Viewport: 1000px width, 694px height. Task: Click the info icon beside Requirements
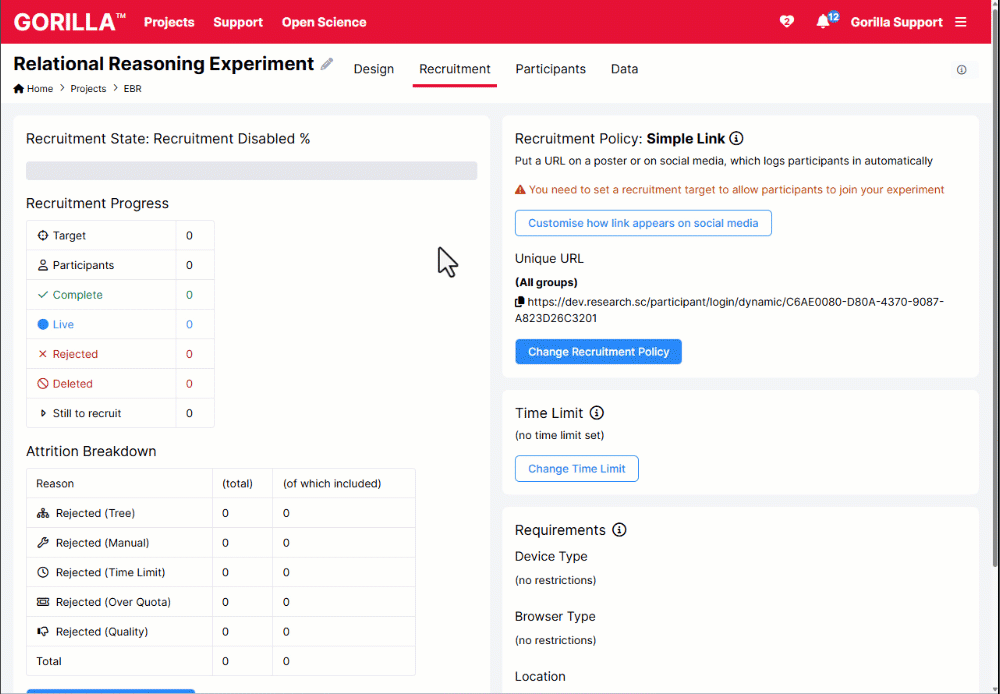click(x=619, y=529)
